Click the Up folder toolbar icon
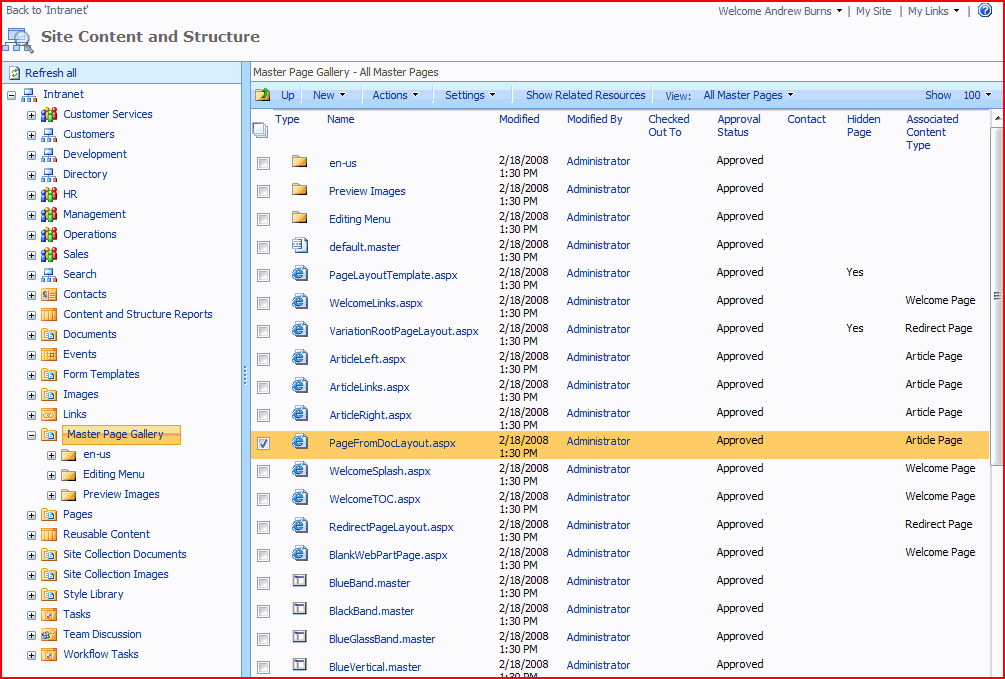1005x679 pixels. point(263,95)
